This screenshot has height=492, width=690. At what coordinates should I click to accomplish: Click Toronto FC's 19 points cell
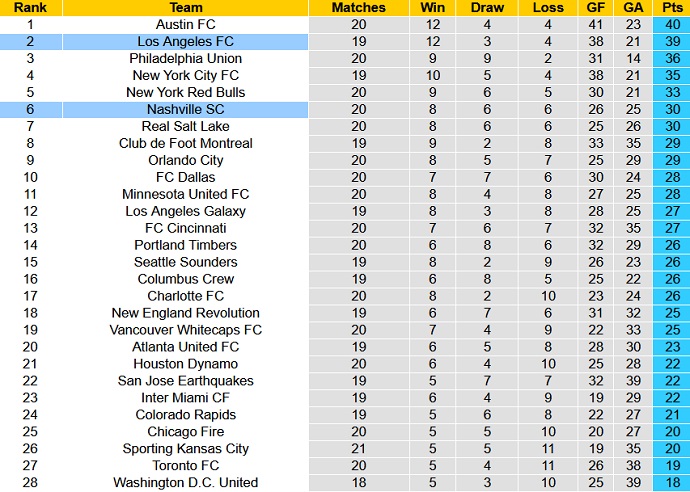click(671, 466)
